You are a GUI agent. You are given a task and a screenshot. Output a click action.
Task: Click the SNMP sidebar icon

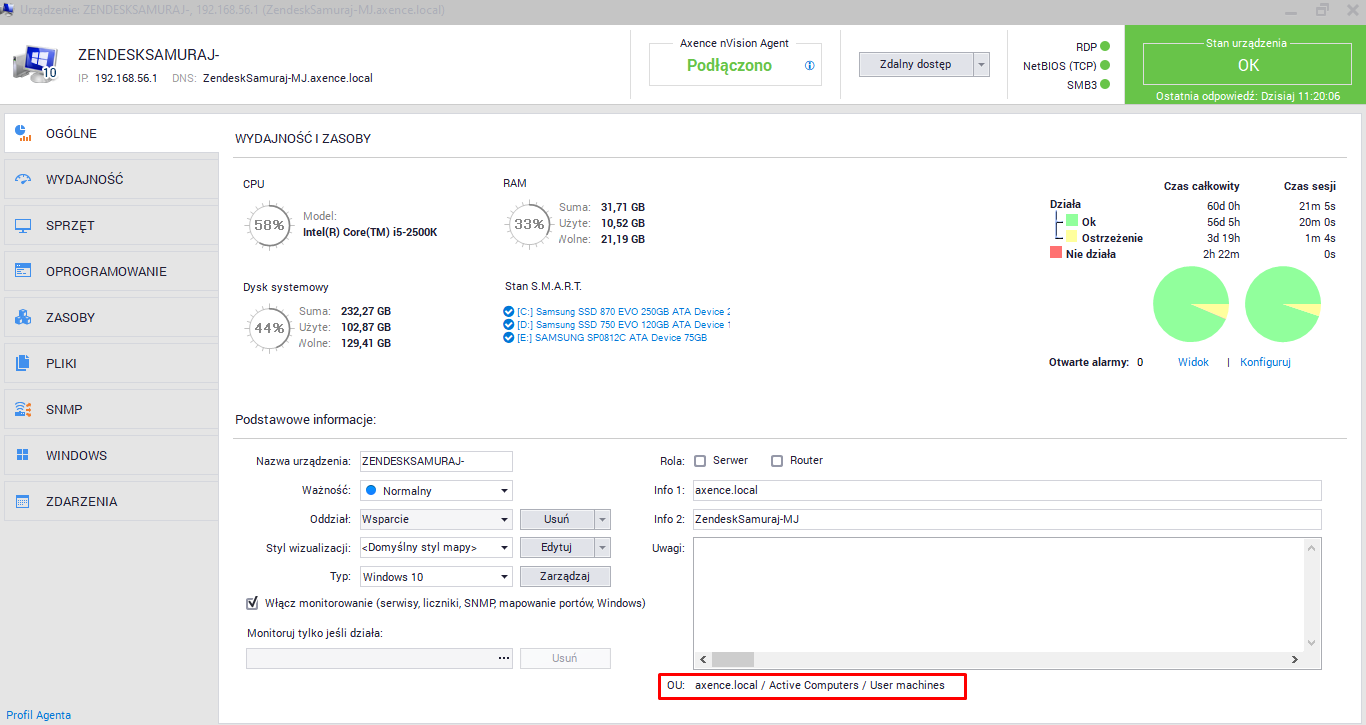point(23,410)
